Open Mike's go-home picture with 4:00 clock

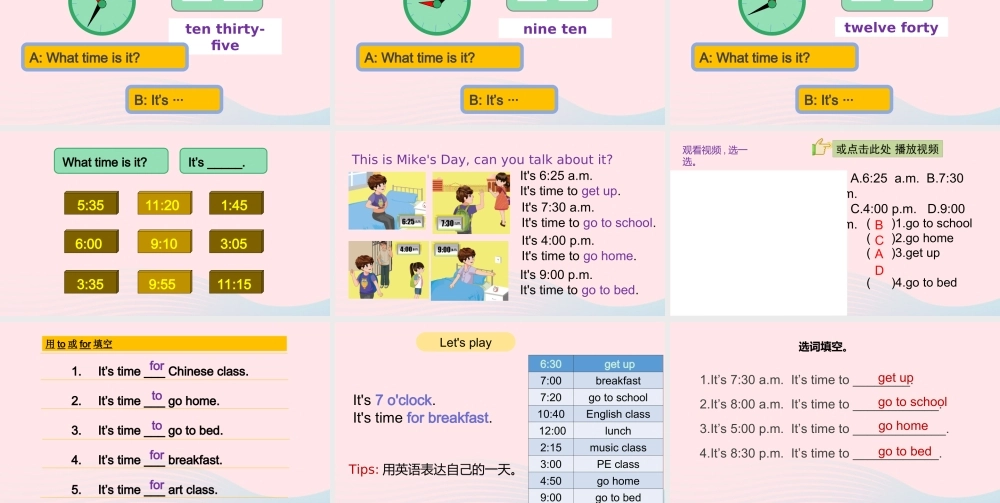387,270
